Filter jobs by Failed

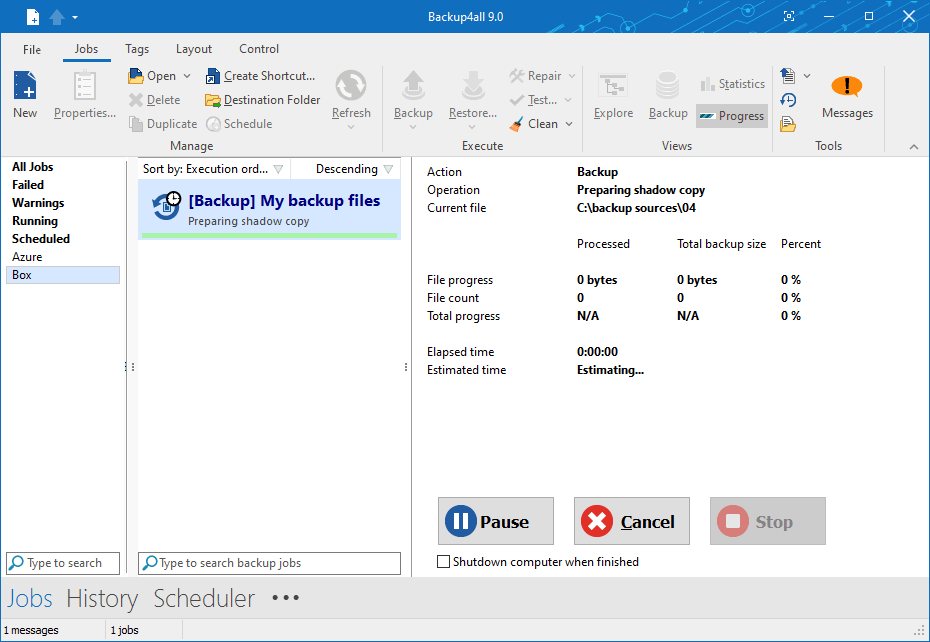pyautogui.click(x=28, y=185)
